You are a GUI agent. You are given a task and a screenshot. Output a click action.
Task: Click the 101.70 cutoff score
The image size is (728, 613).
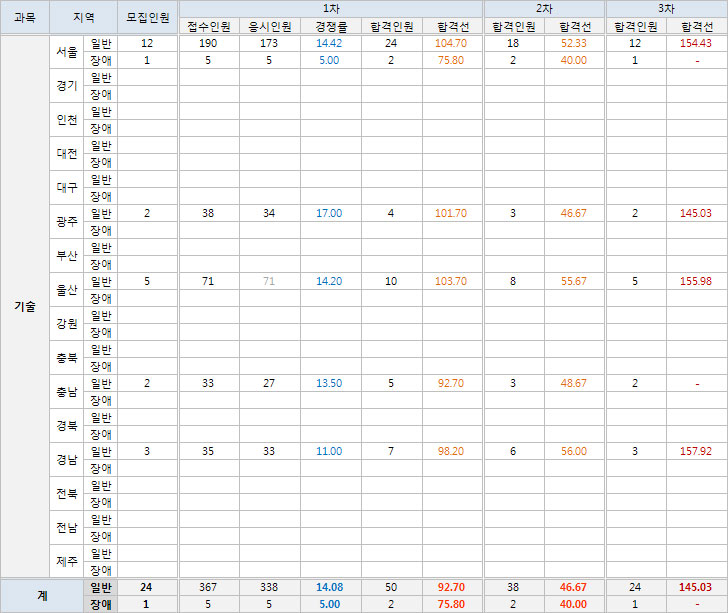pyautogui.click(x=451, y=213)
